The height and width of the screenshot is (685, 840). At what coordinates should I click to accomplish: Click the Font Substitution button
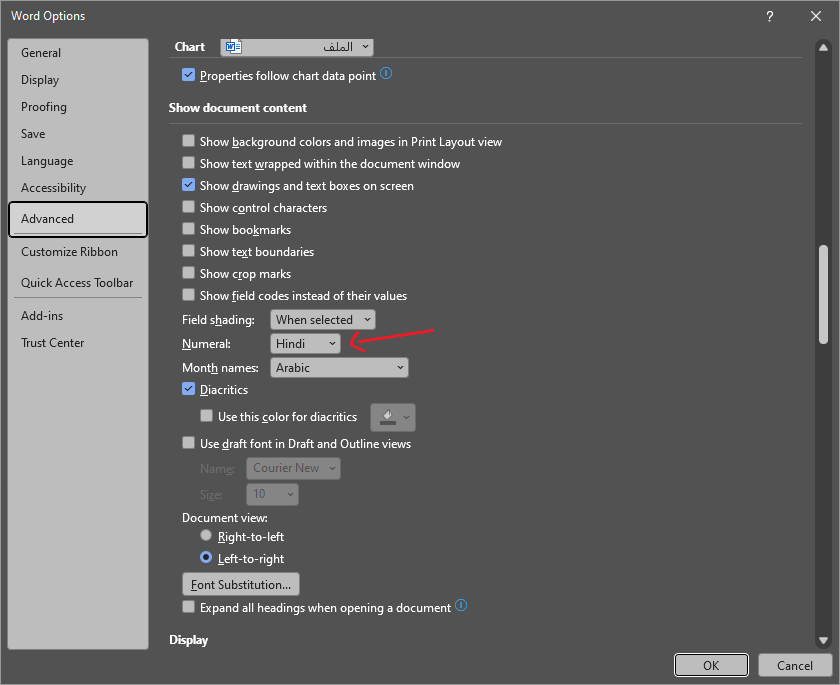241,584
